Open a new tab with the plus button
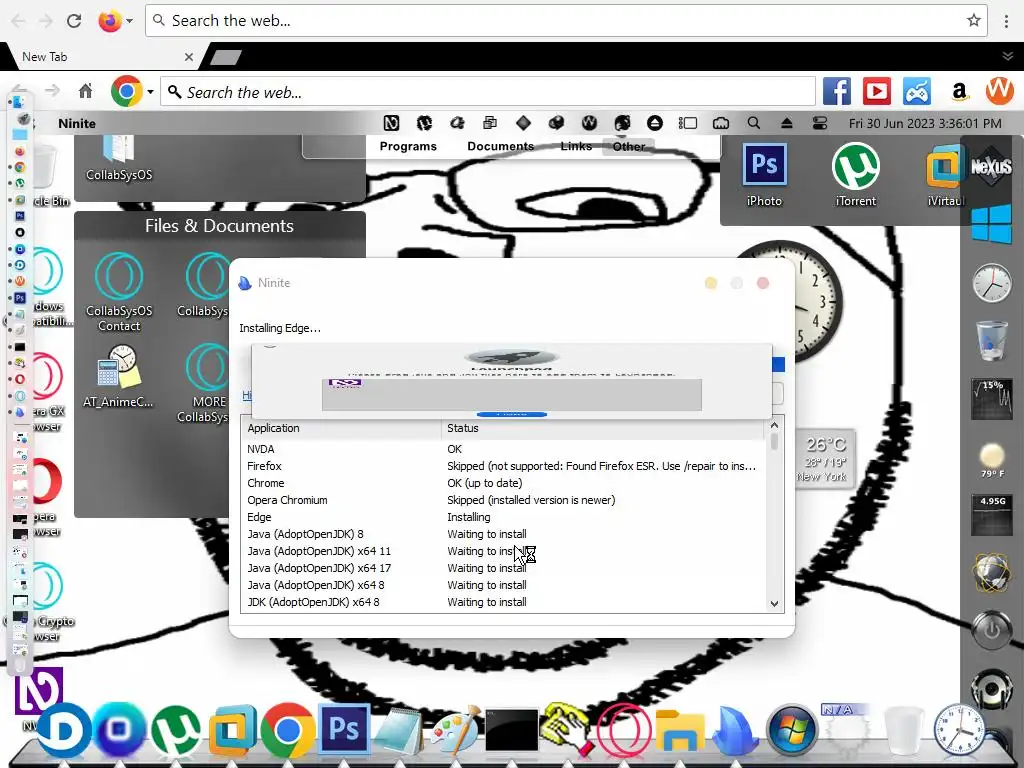 [226, 57]
